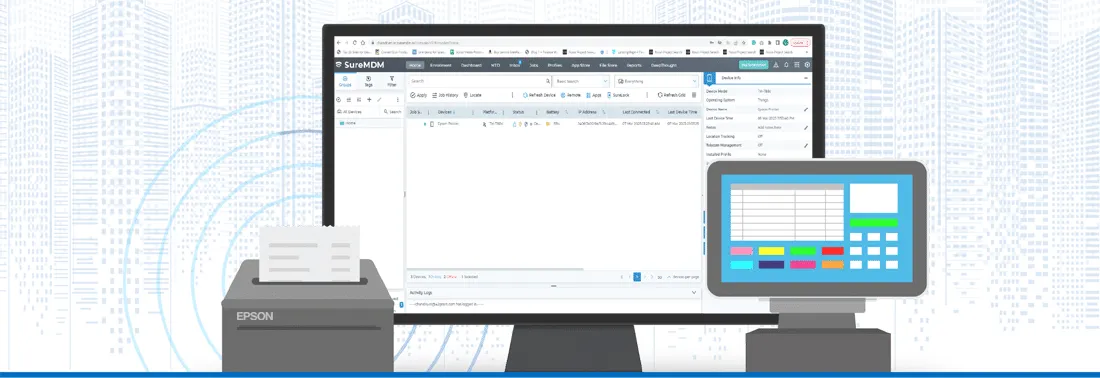Open the App Store tab

pyautogui.click(x=581, y=65)
